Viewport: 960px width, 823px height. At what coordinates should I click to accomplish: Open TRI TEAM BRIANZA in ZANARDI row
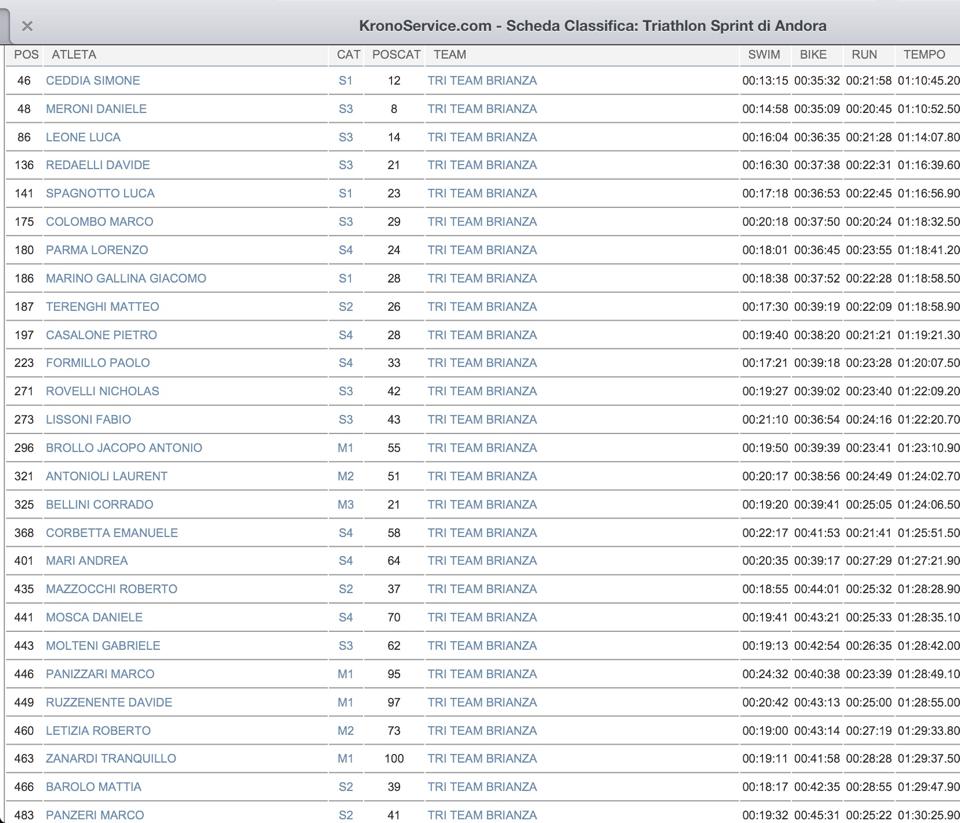point(482,759)
